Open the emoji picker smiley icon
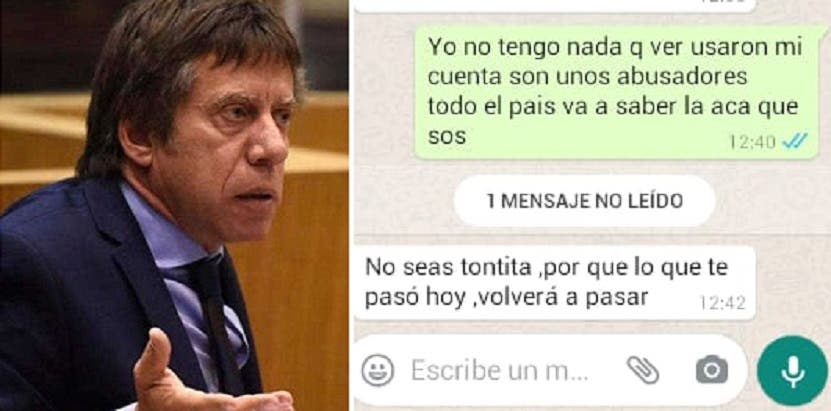Image resolution: width=831 pixels, height=411 pixels. 378,370
